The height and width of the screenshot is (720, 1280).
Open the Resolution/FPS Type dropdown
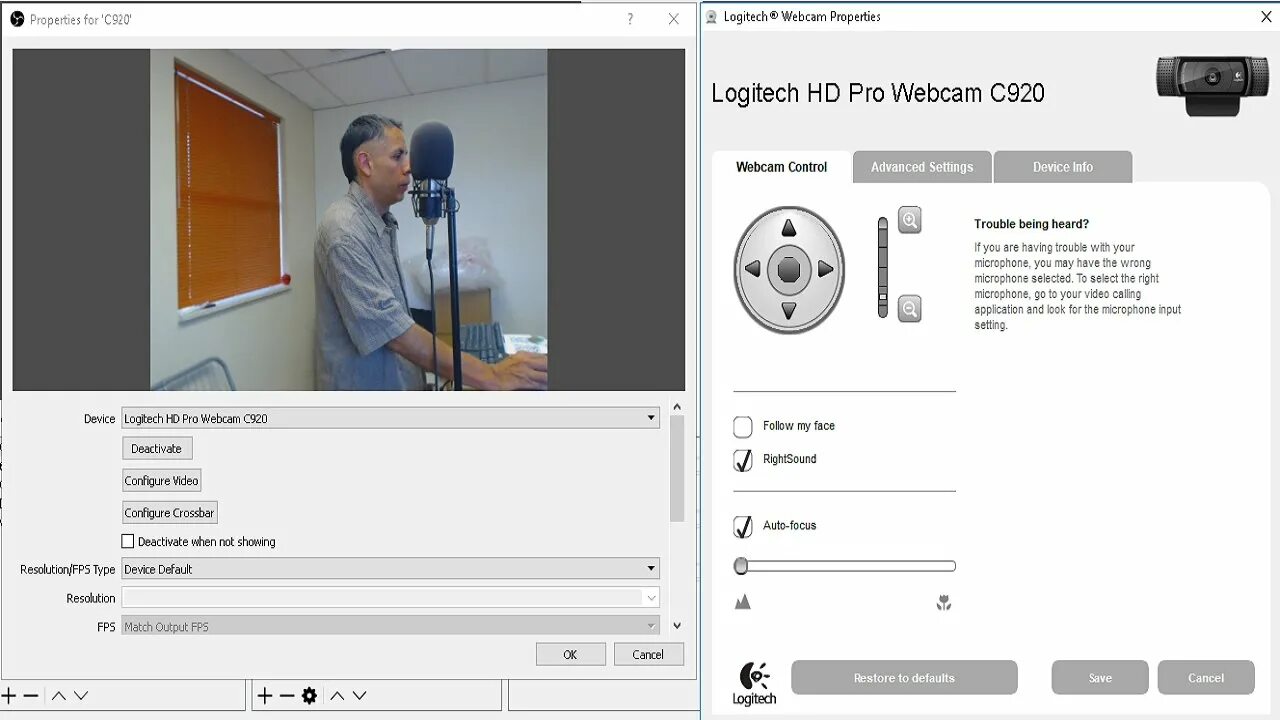pos(390,569)
